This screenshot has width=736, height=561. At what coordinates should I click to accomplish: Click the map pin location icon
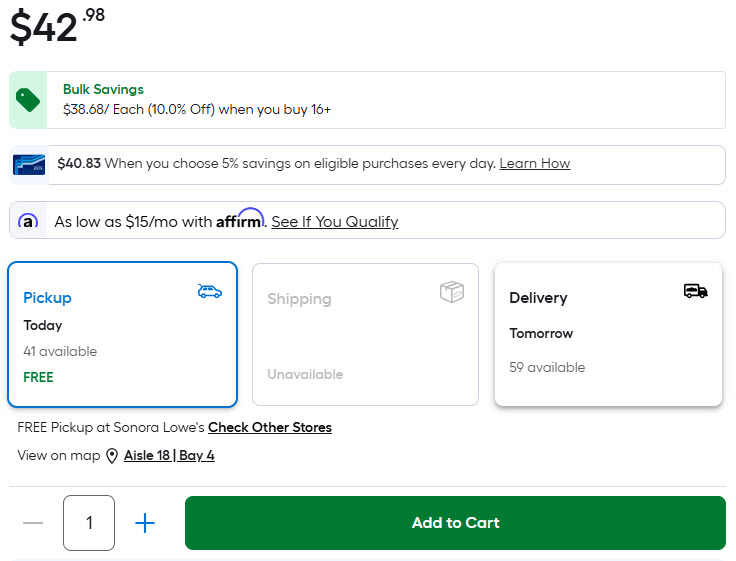[112, 456]
